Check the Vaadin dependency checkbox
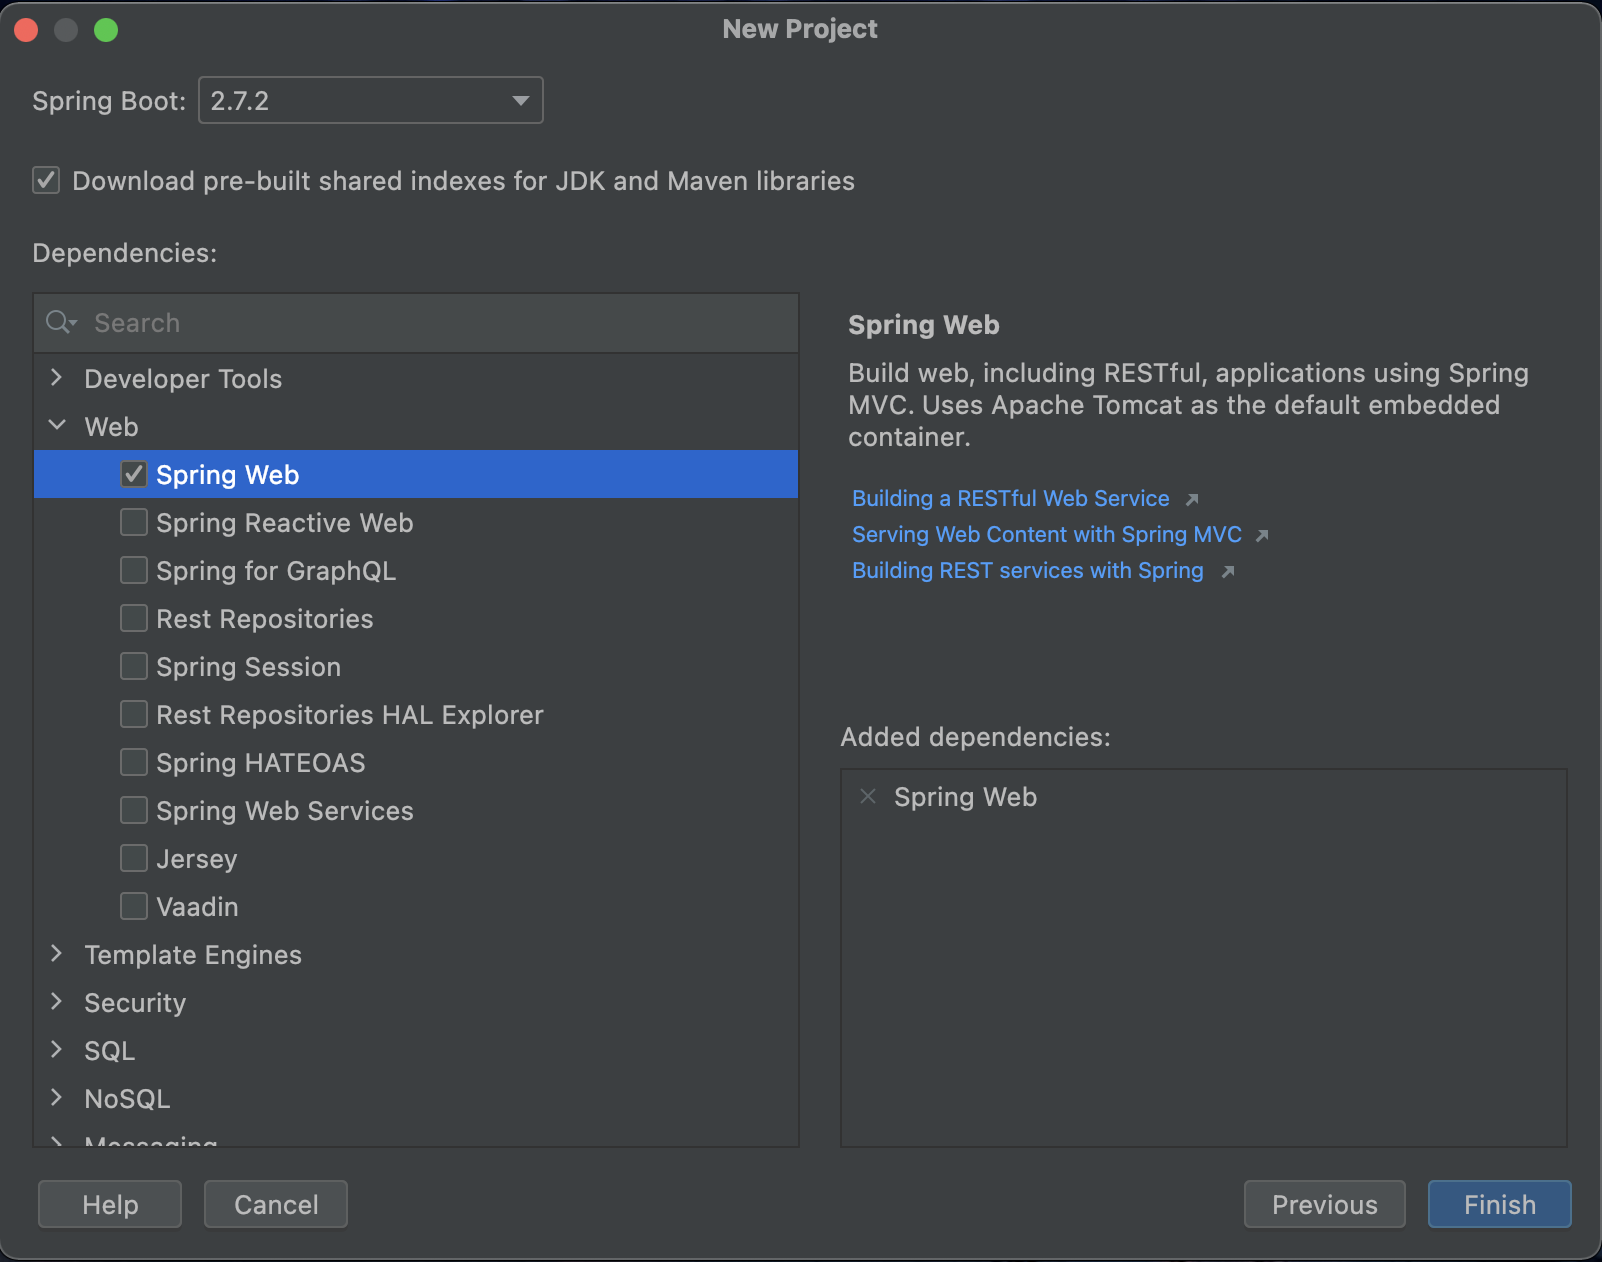This screenshot has width=1602, height=1262. pos(134,906)
